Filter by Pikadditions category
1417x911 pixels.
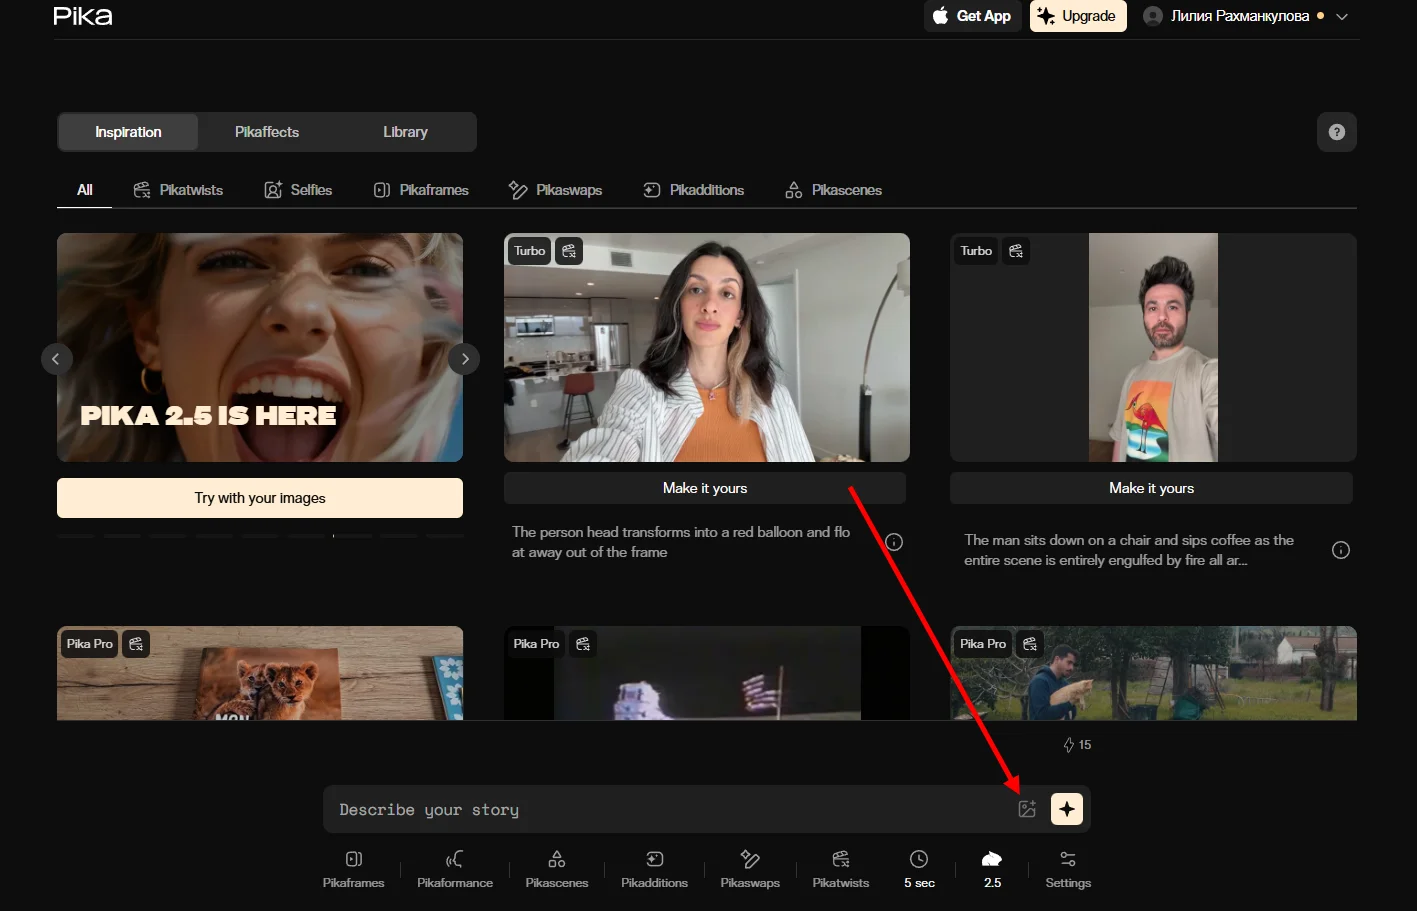click(693, 190)
